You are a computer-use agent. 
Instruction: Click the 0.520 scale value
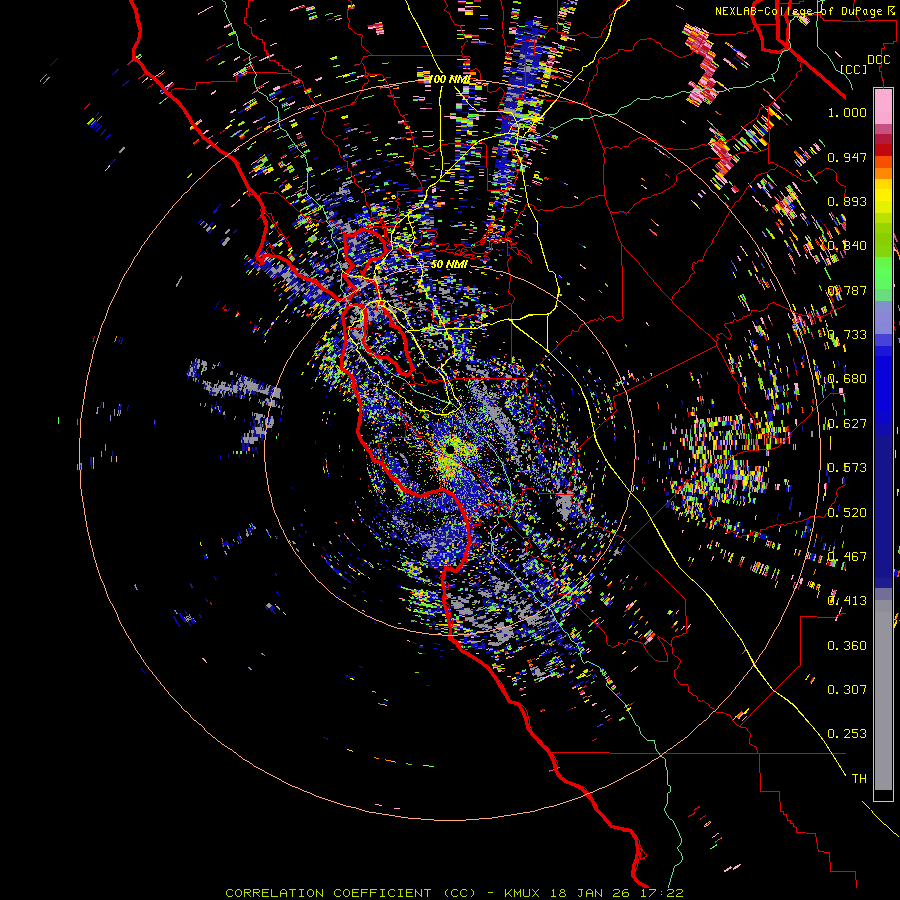(x=847, y=513)
